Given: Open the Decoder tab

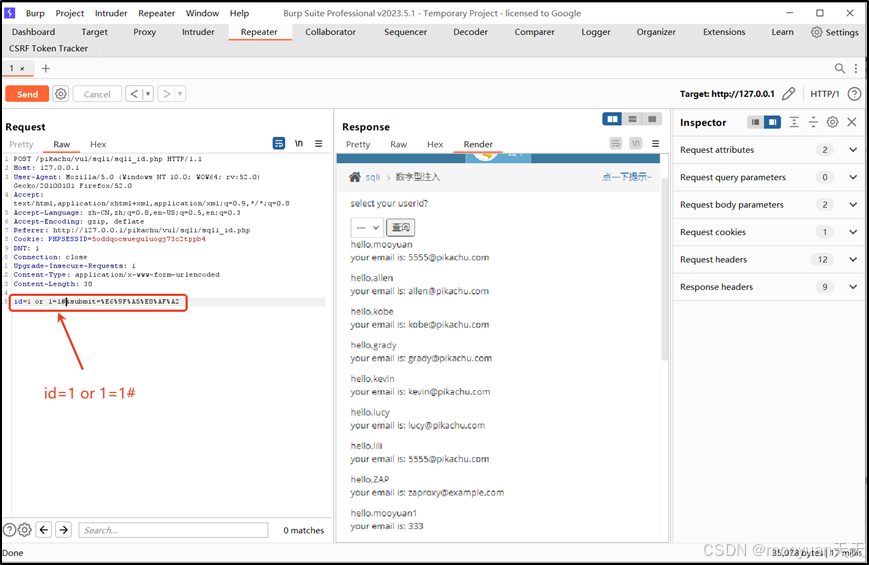Looking at the screenshot, I should click(471, 32).
